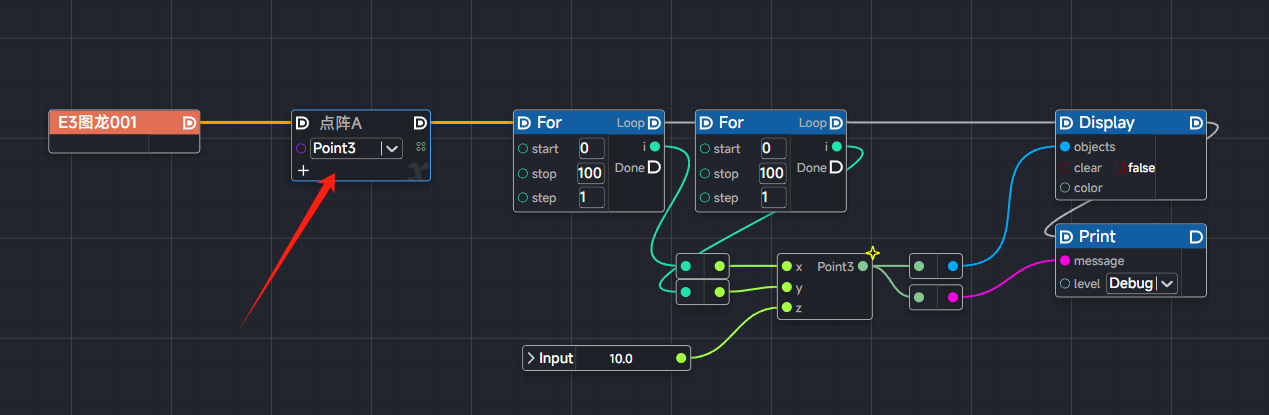This screenshot has height=415, width=1269.
Task: Click the blue objects port on Display
Action: (1065, 147)
